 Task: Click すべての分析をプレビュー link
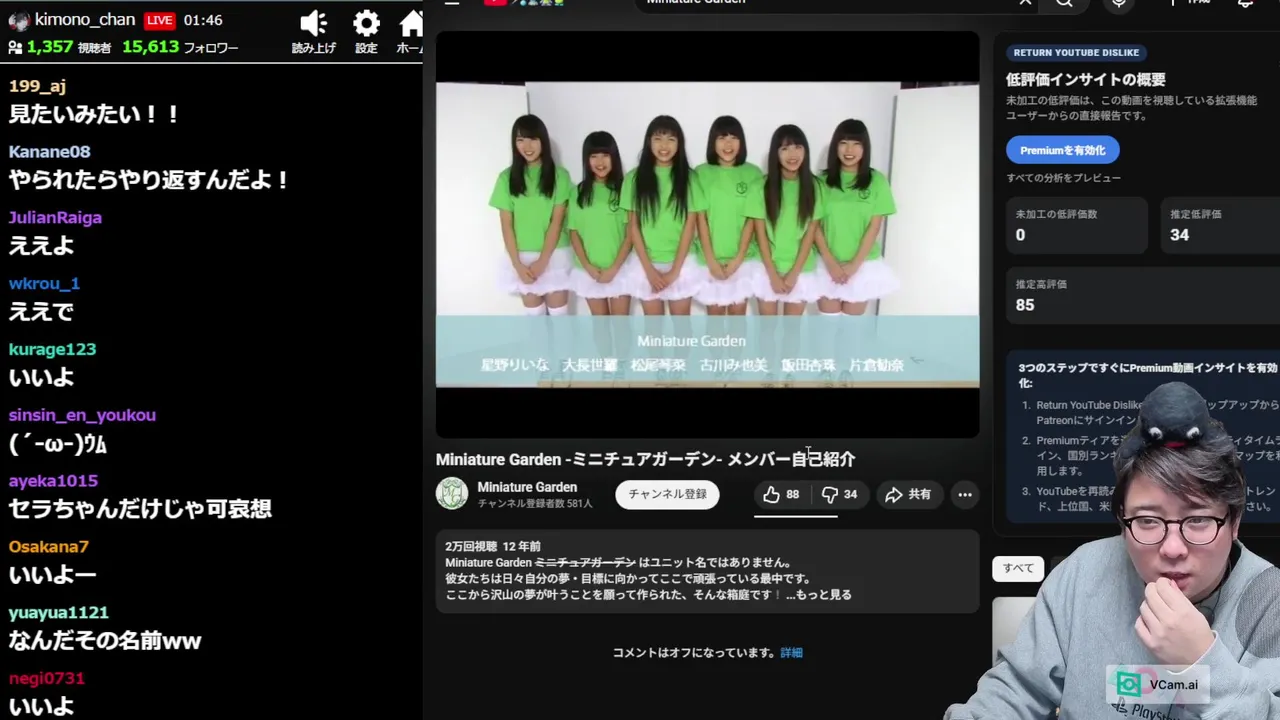tap(1063, 178)
